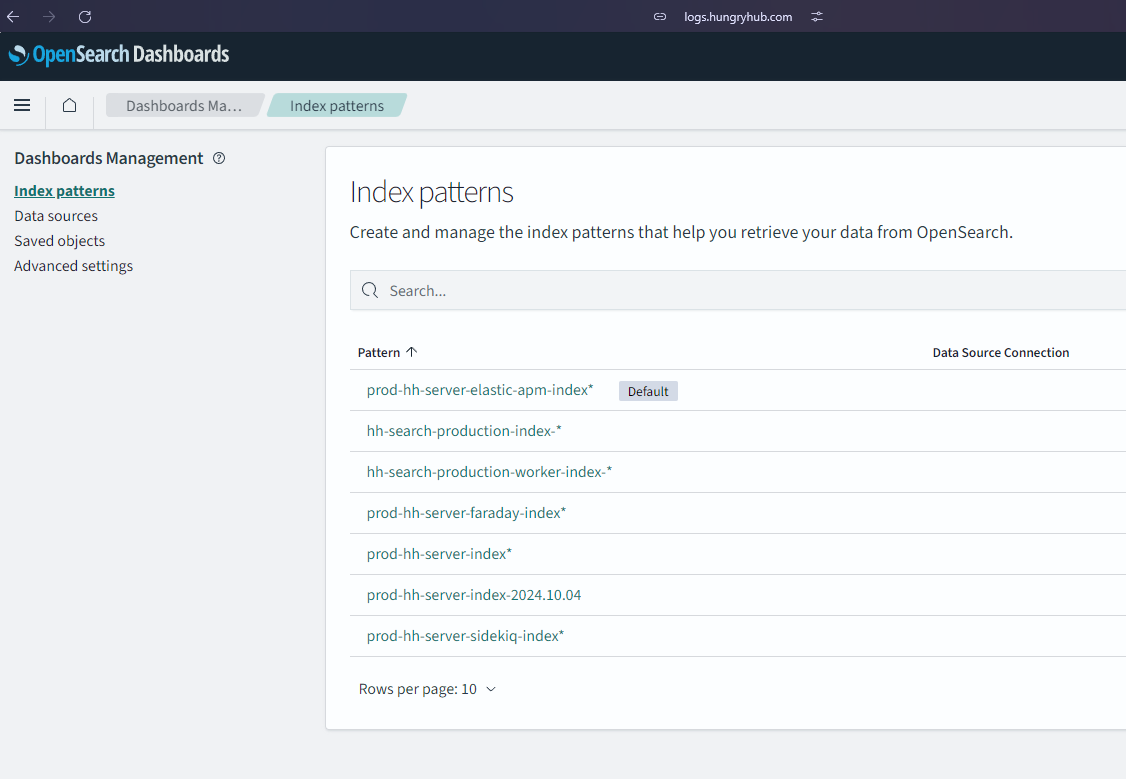Click the Dashboards Management breadcrumb
Image resolution: width=1126 pixels, height=779 pixels.
(183, 105)
